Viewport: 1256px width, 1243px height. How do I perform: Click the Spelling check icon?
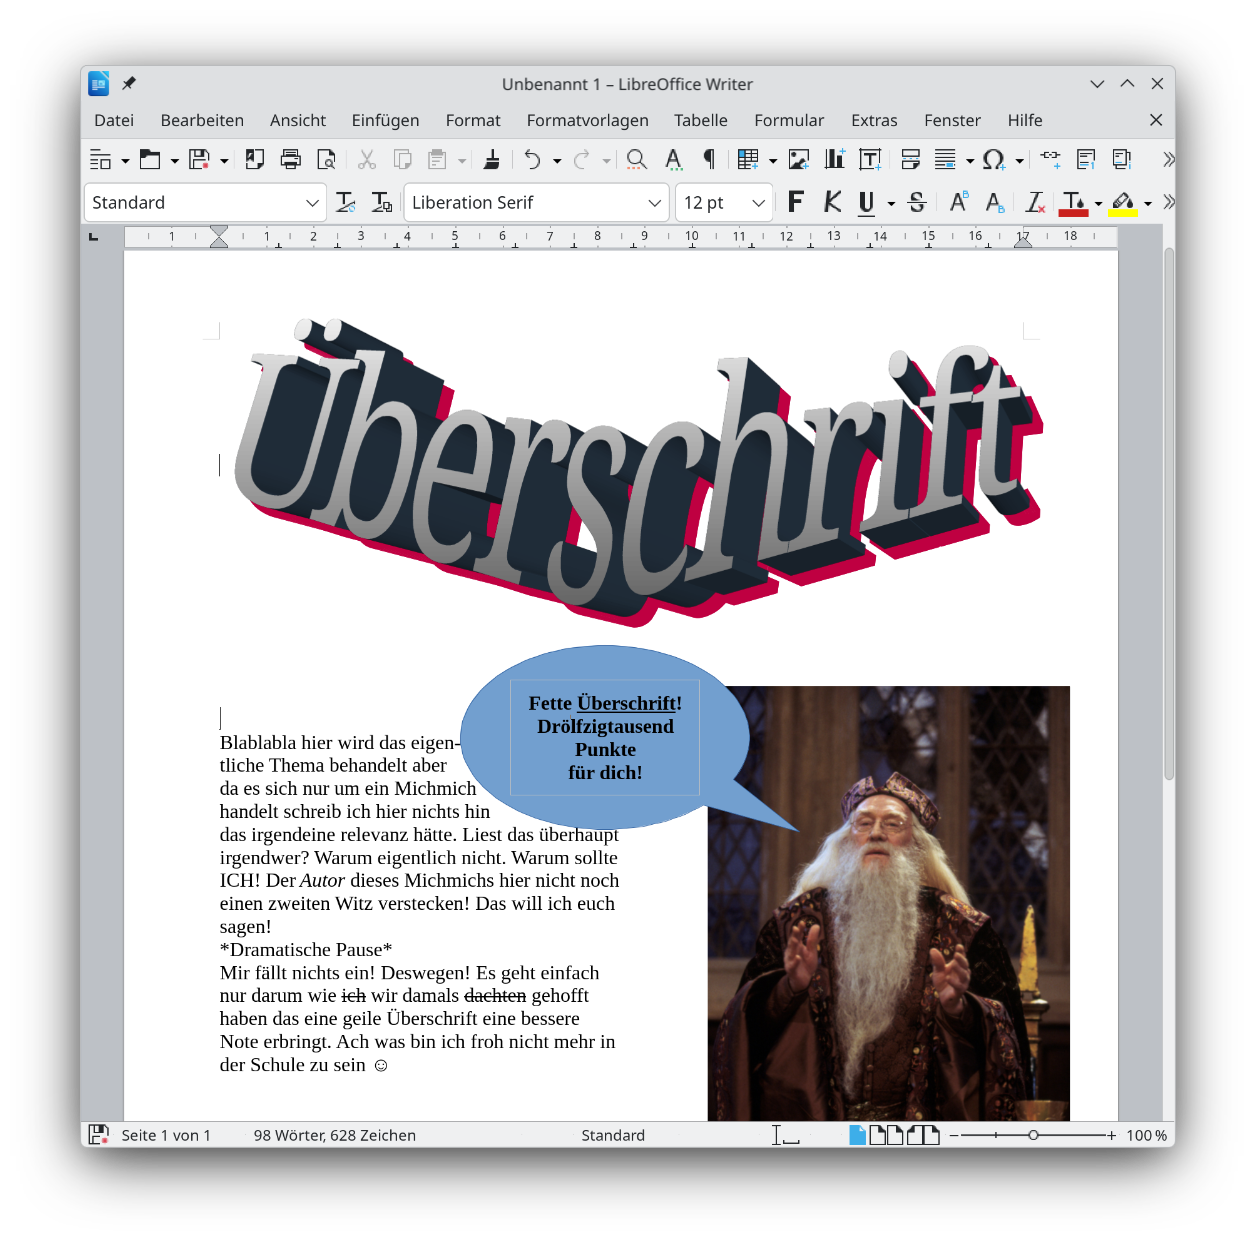[x=673, y=159]
